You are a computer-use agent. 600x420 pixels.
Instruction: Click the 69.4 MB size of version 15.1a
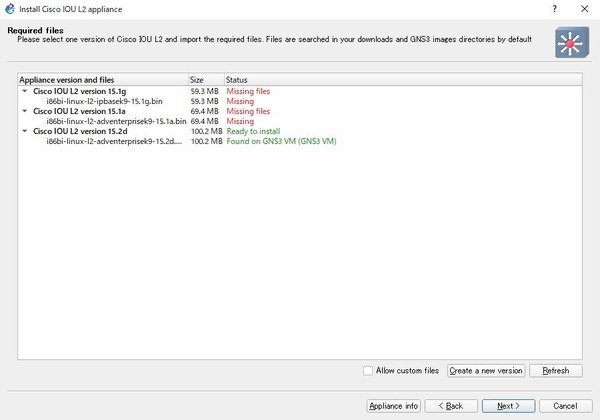pos(205,111)
